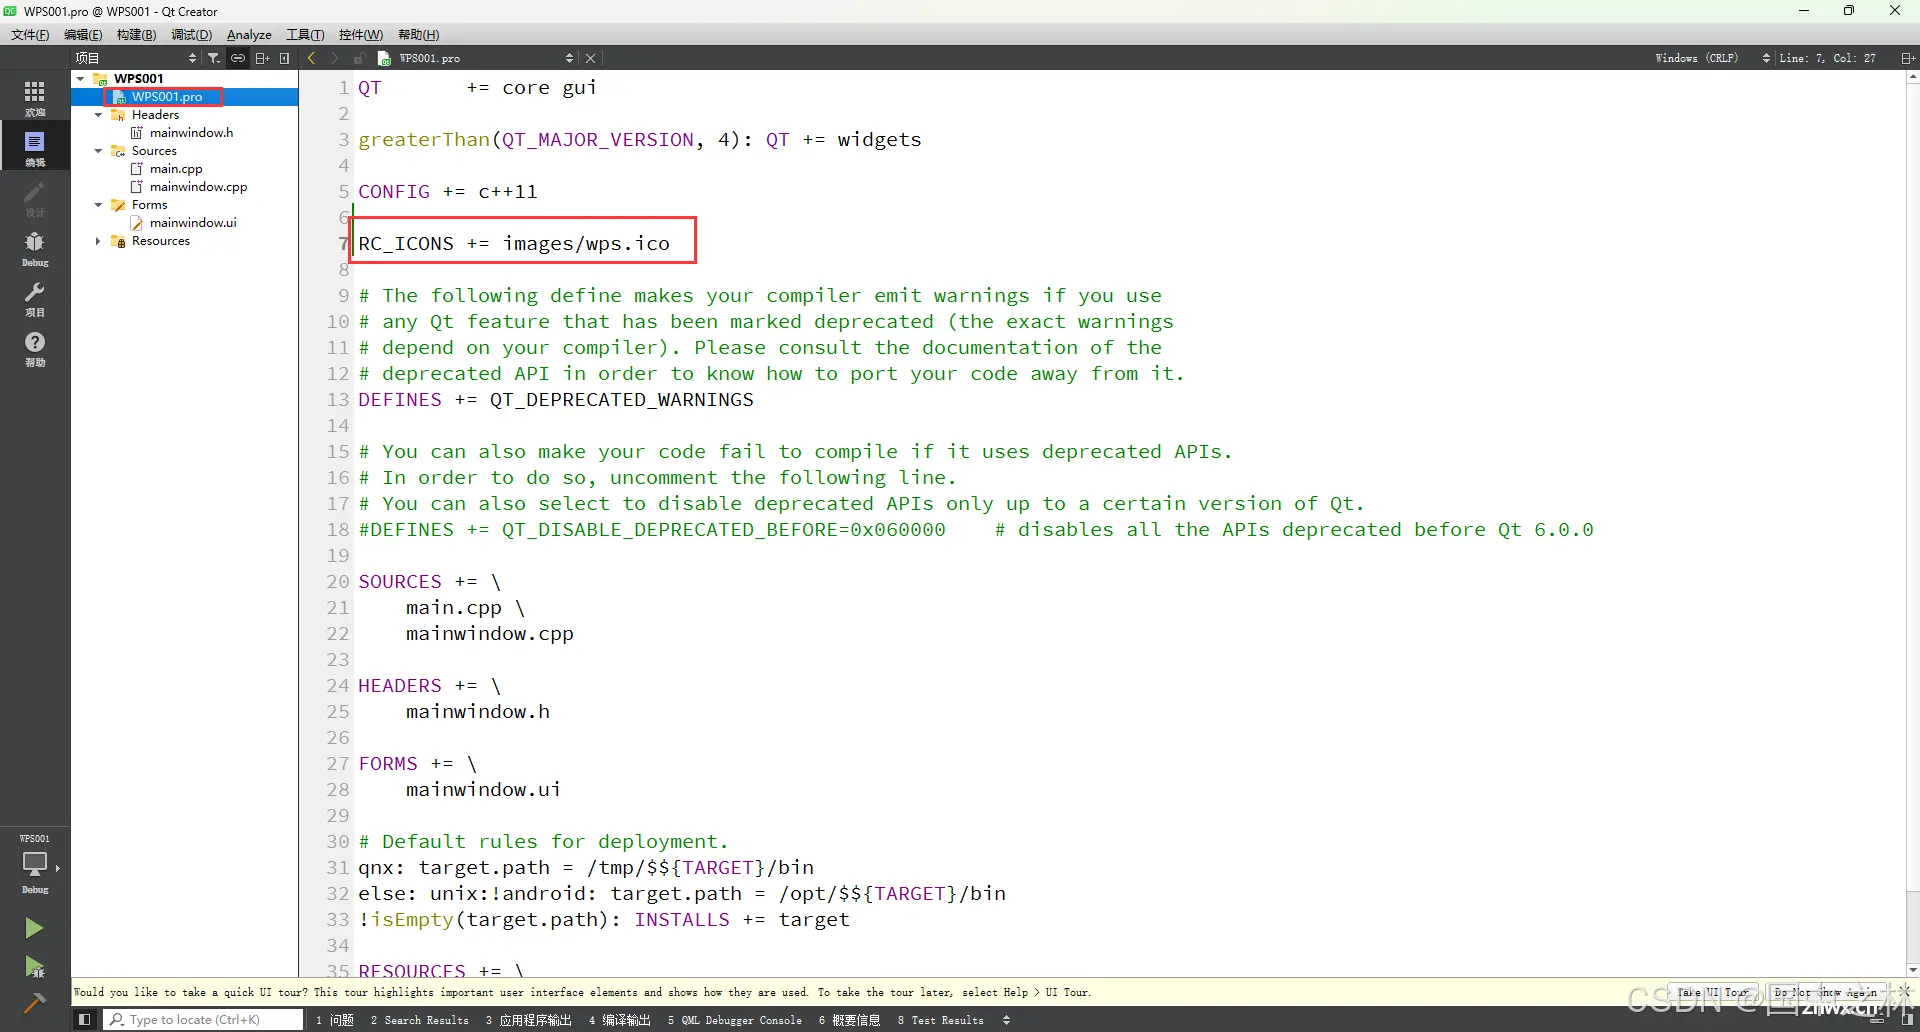The height and width of the screenshot is (1032, 1920).
Task: Click the DEFINES += QT_DEPRECATED_WARNINGS line
Action: click(x=556, y=400)
